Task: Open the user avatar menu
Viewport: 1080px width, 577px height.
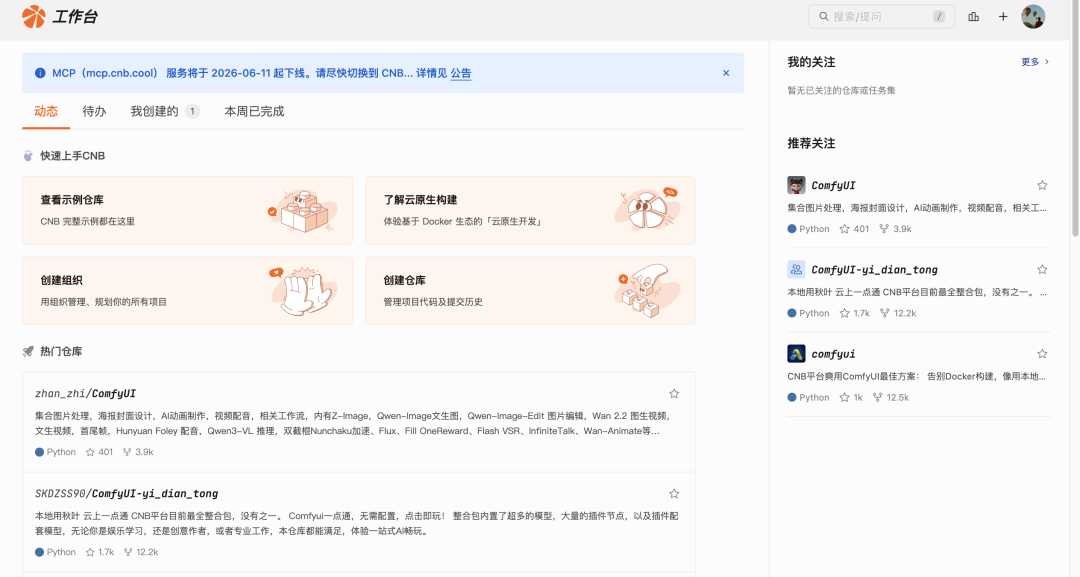Action: [x=1033, y=17]
